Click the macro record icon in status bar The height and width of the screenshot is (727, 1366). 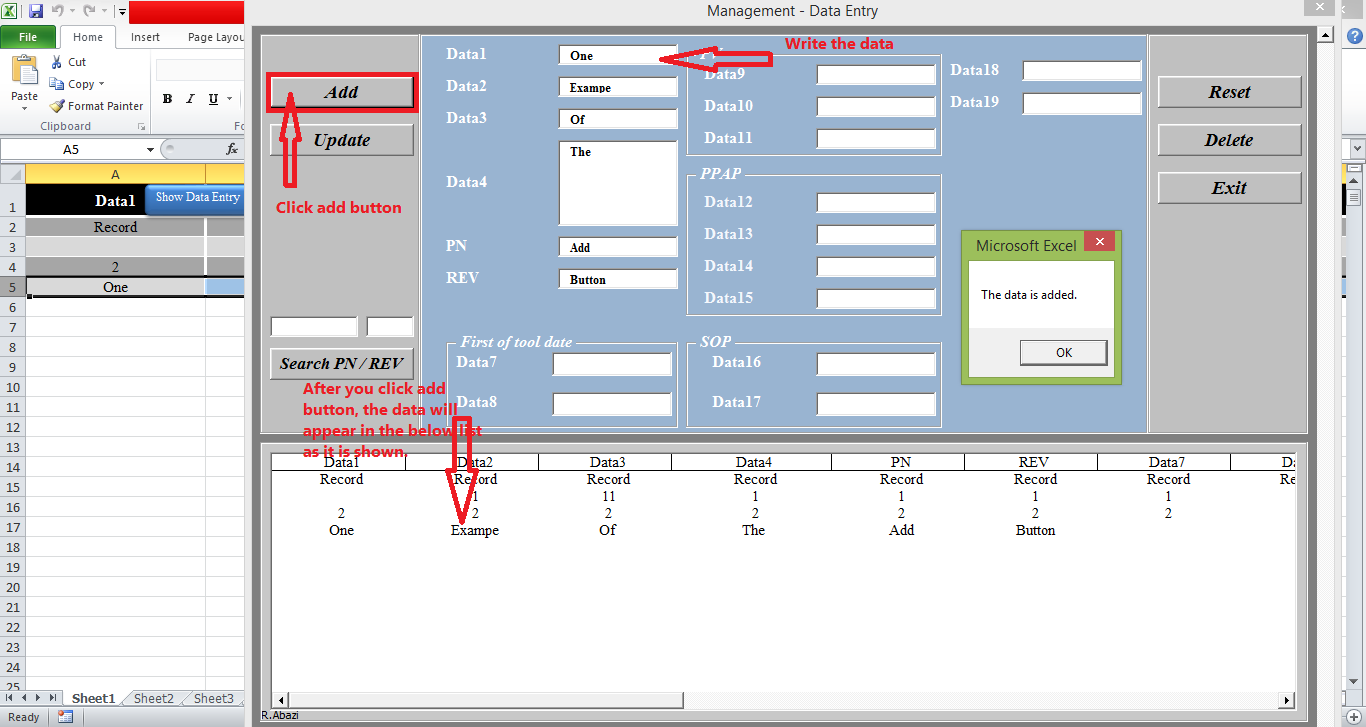tap(65, 717)
